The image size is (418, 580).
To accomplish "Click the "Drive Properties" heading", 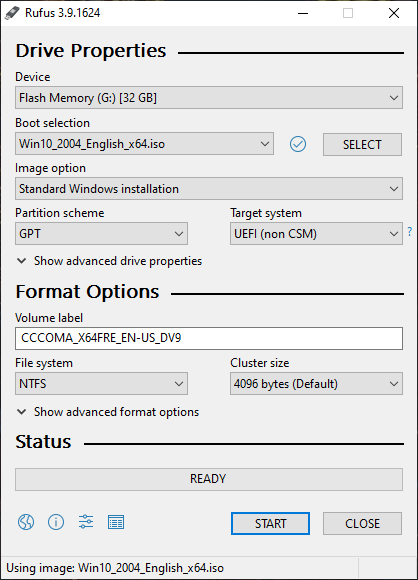I will (x=91, y=51).
